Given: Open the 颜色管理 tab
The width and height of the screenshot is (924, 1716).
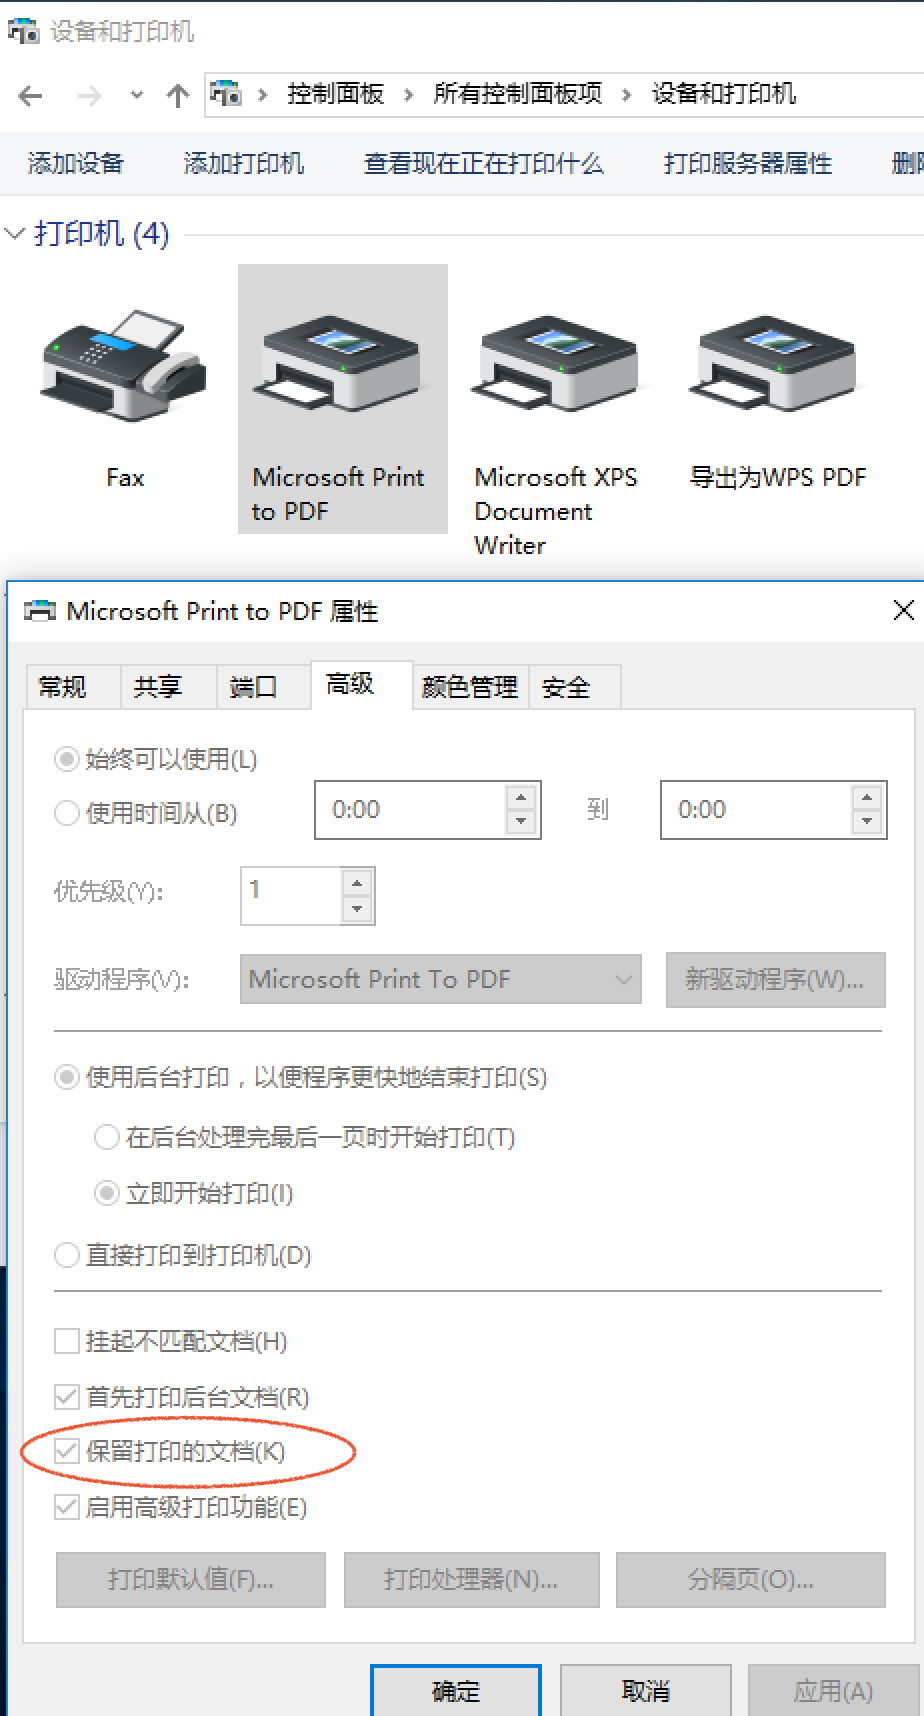Looking at the screenshot, I should [470, 687].
